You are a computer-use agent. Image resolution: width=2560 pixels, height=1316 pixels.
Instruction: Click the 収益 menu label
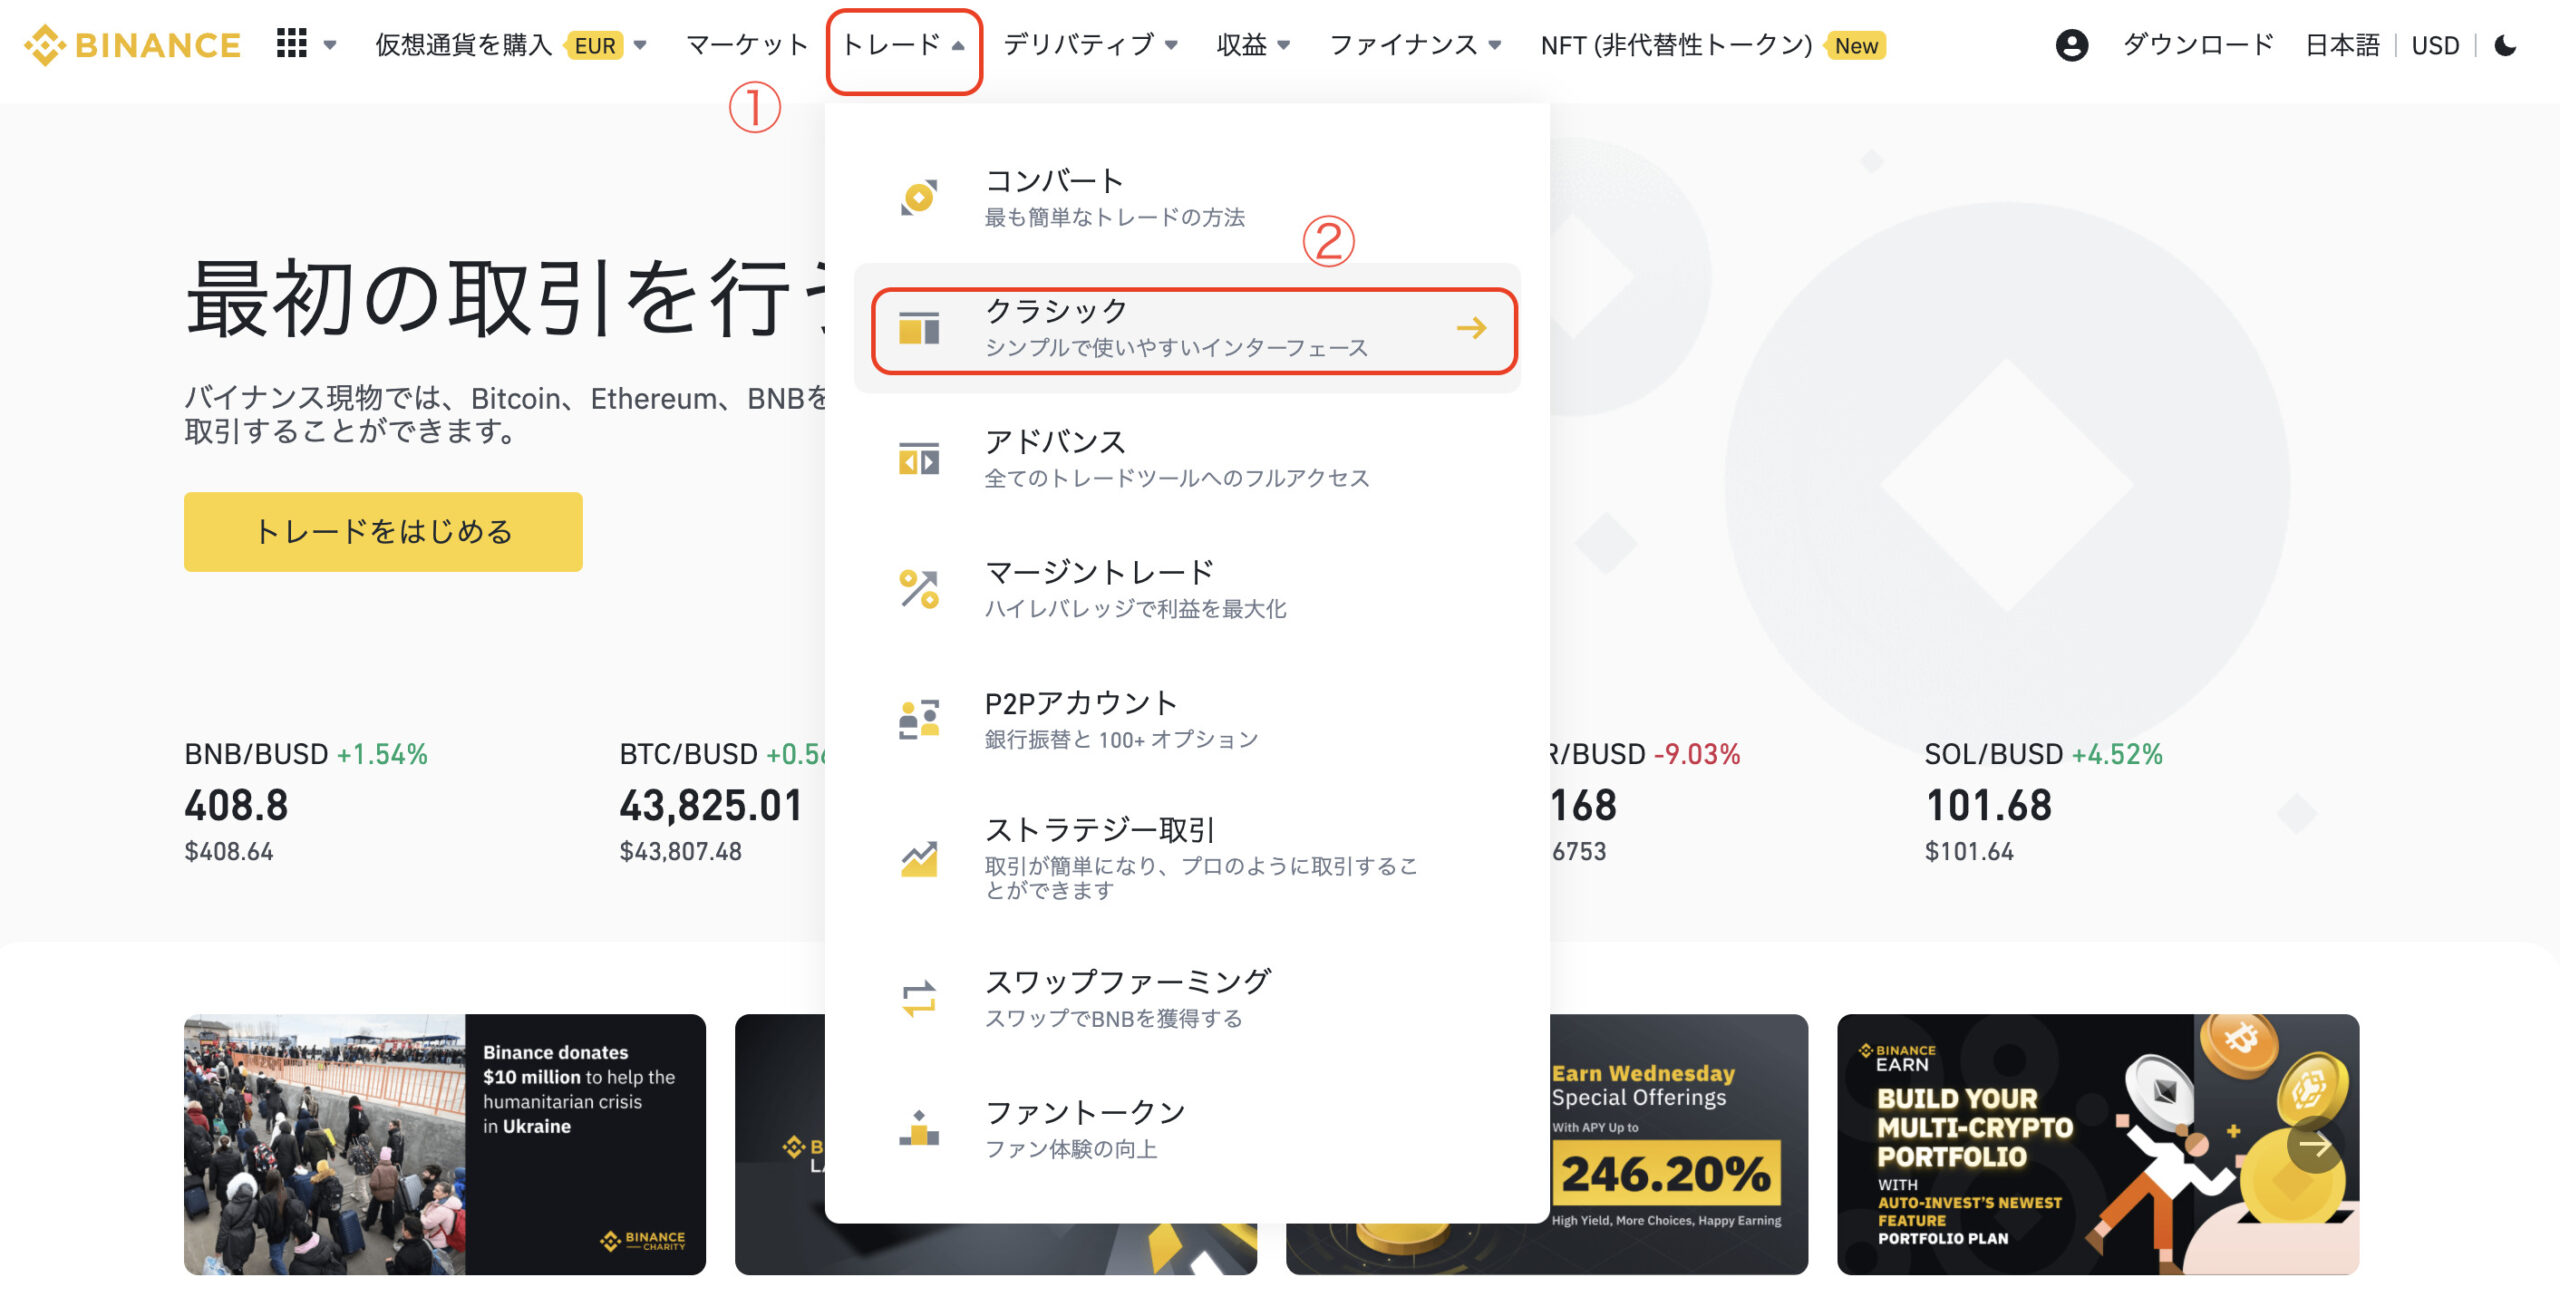pos(1241,45)
